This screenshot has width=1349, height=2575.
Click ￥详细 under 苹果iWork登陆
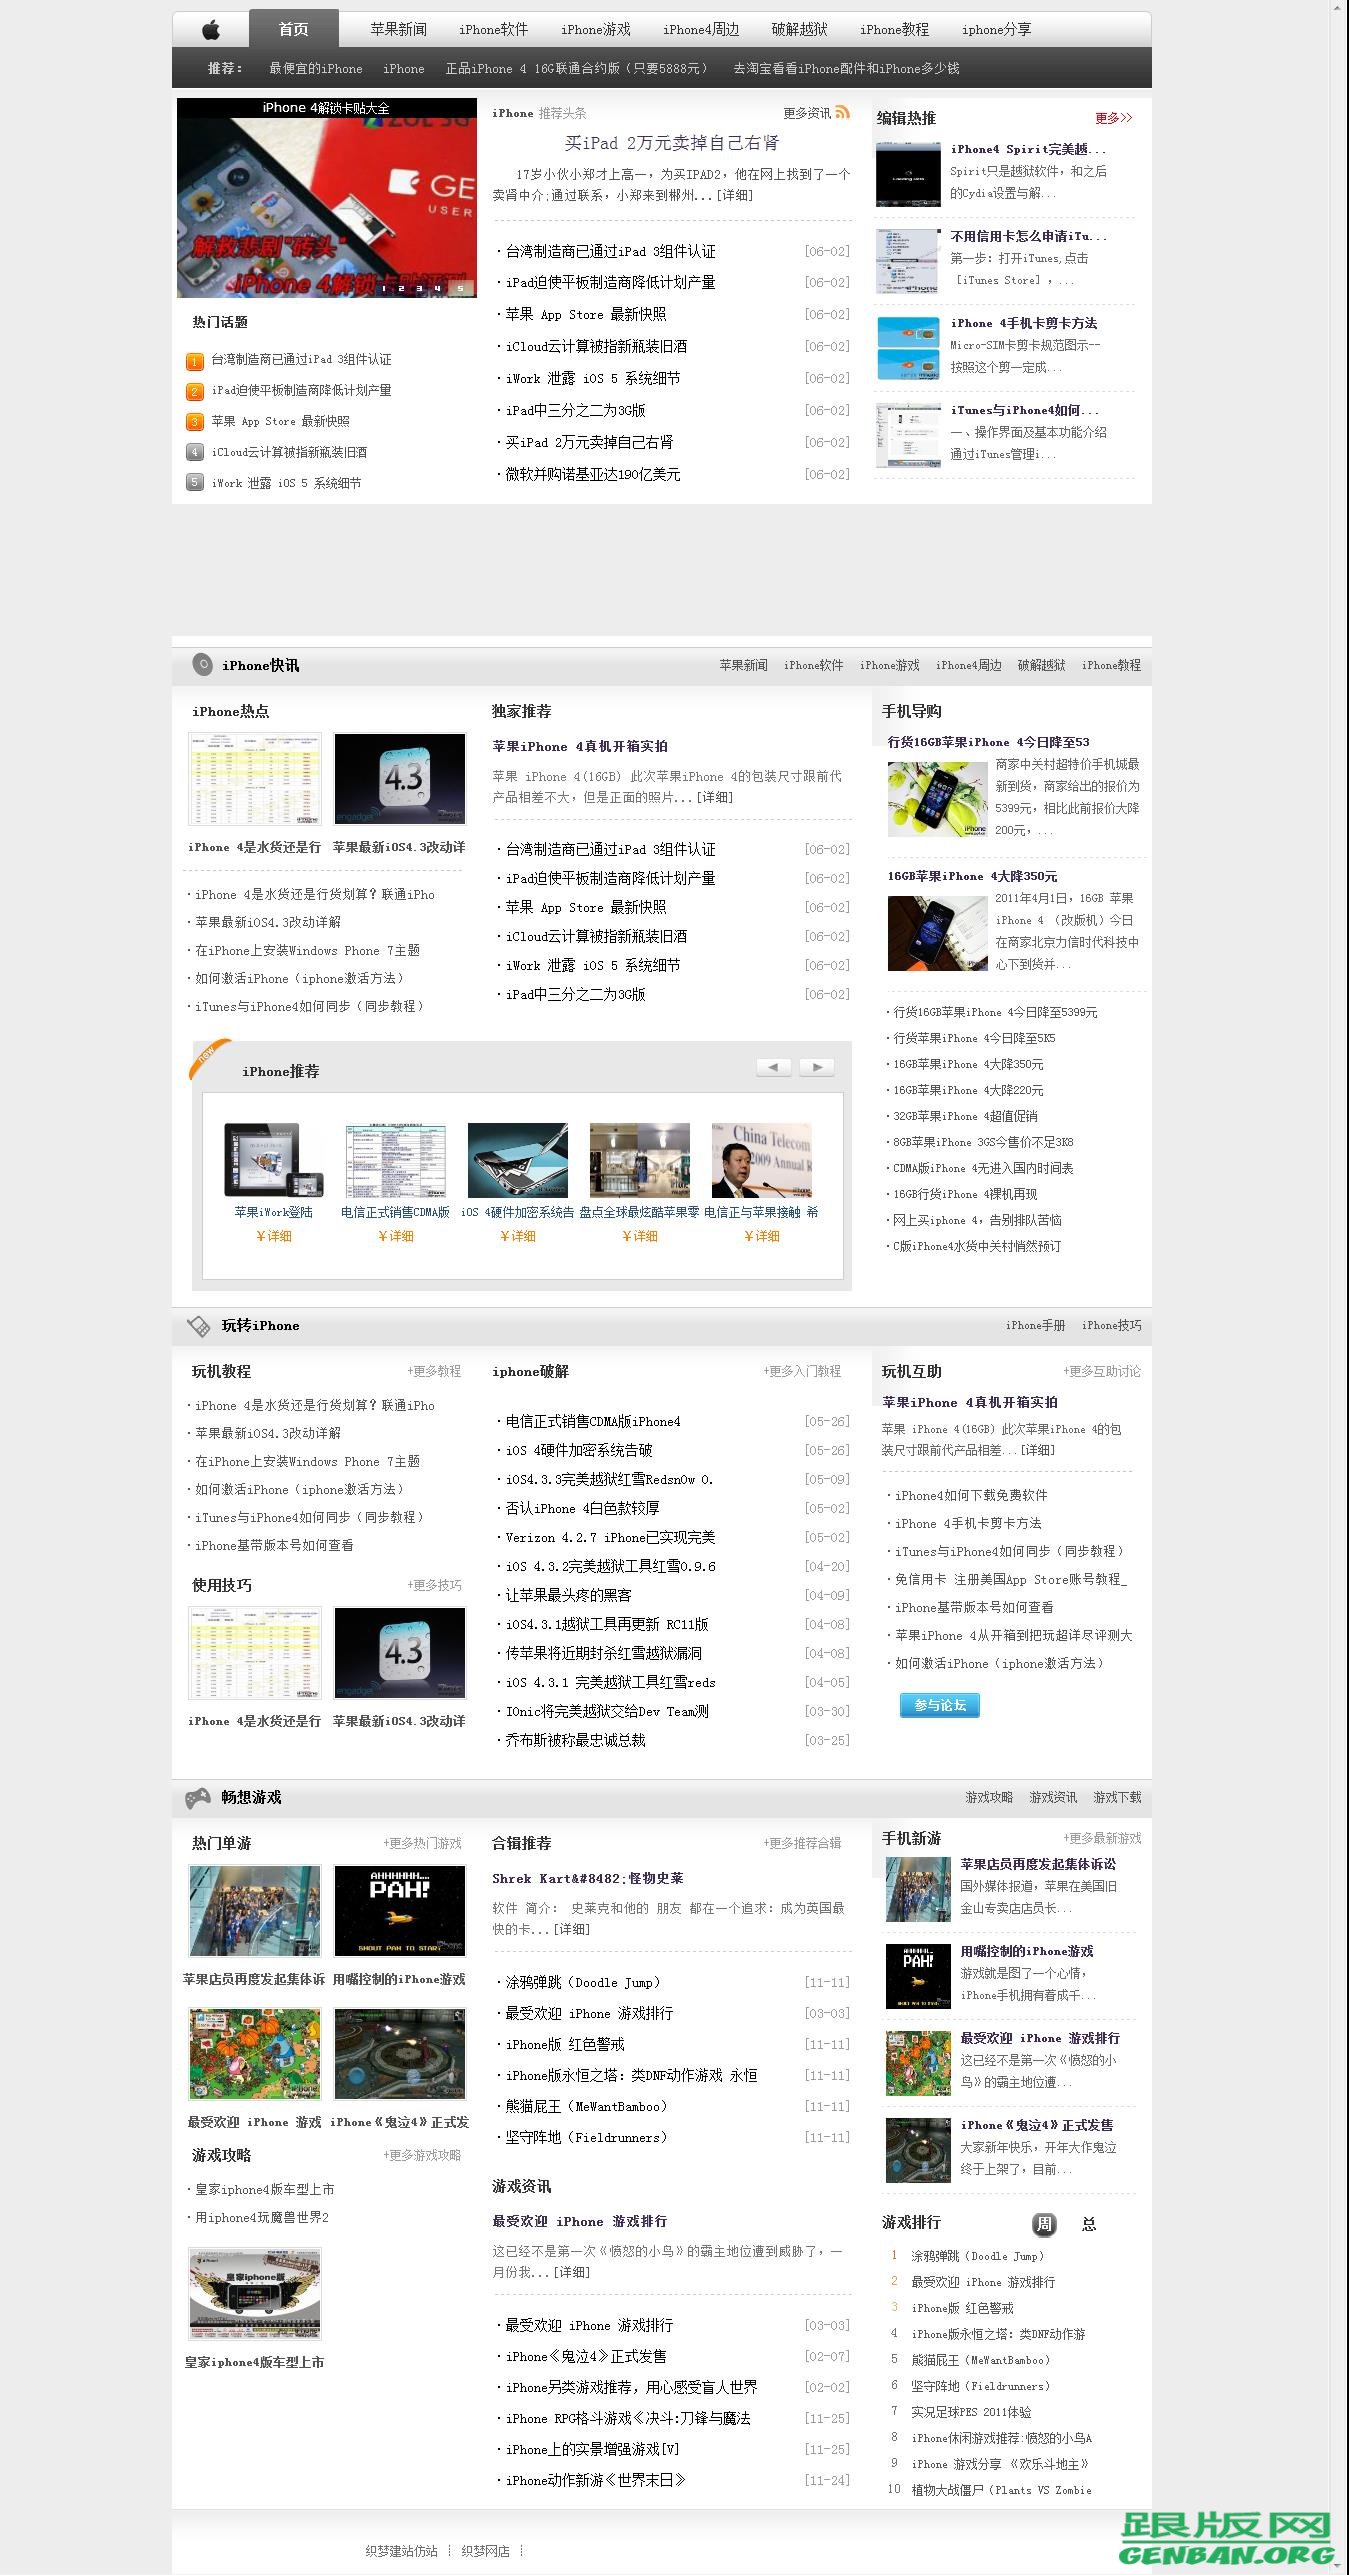point(274,1236)
